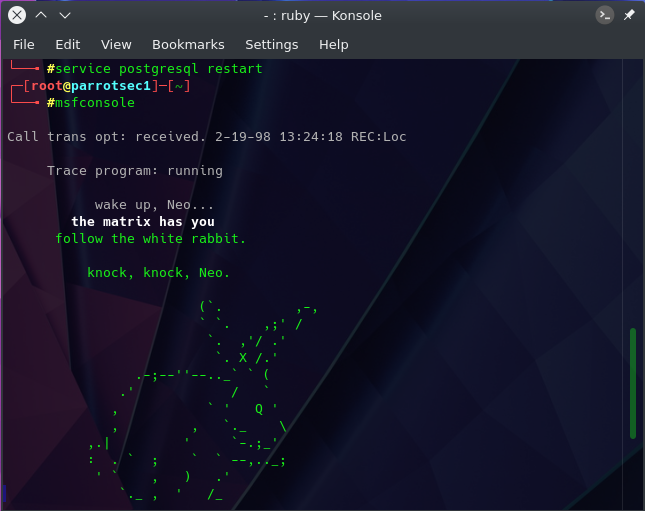Screen dimensions: 645x511
Task: Open the View menu
Action: (x=116, y=44)
